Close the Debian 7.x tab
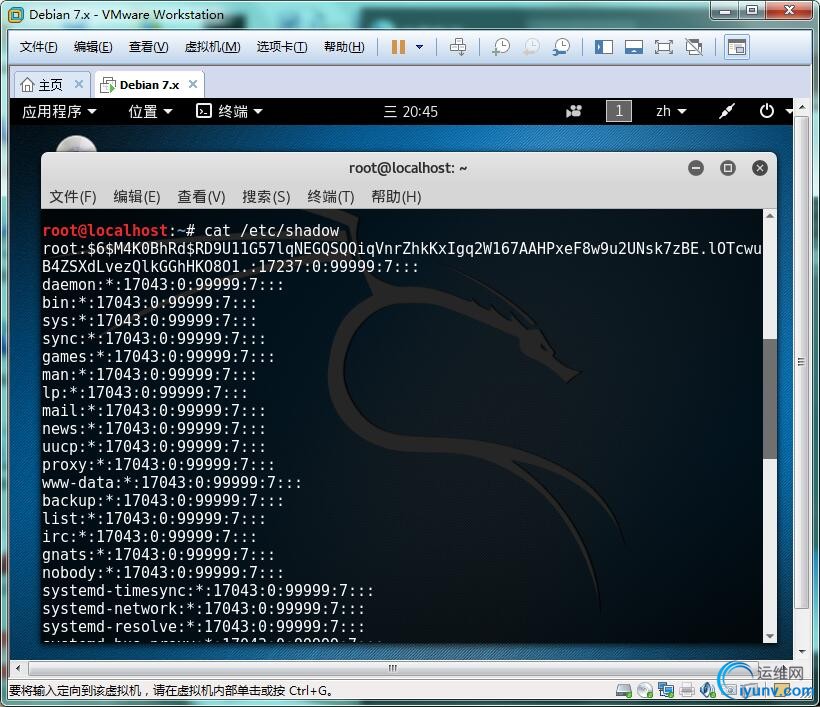The height and width of the screenshot is (707, 820). pyautogui.click(x=193, y=84)
